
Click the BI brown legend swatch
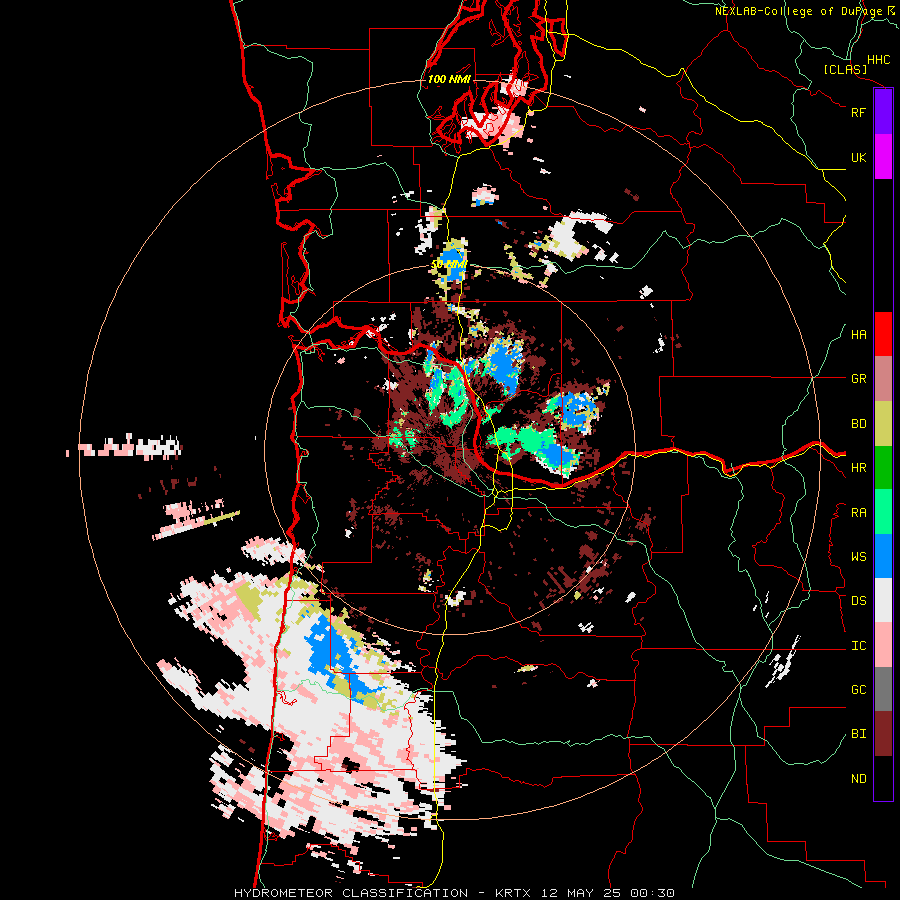click(x=883, y=734)
